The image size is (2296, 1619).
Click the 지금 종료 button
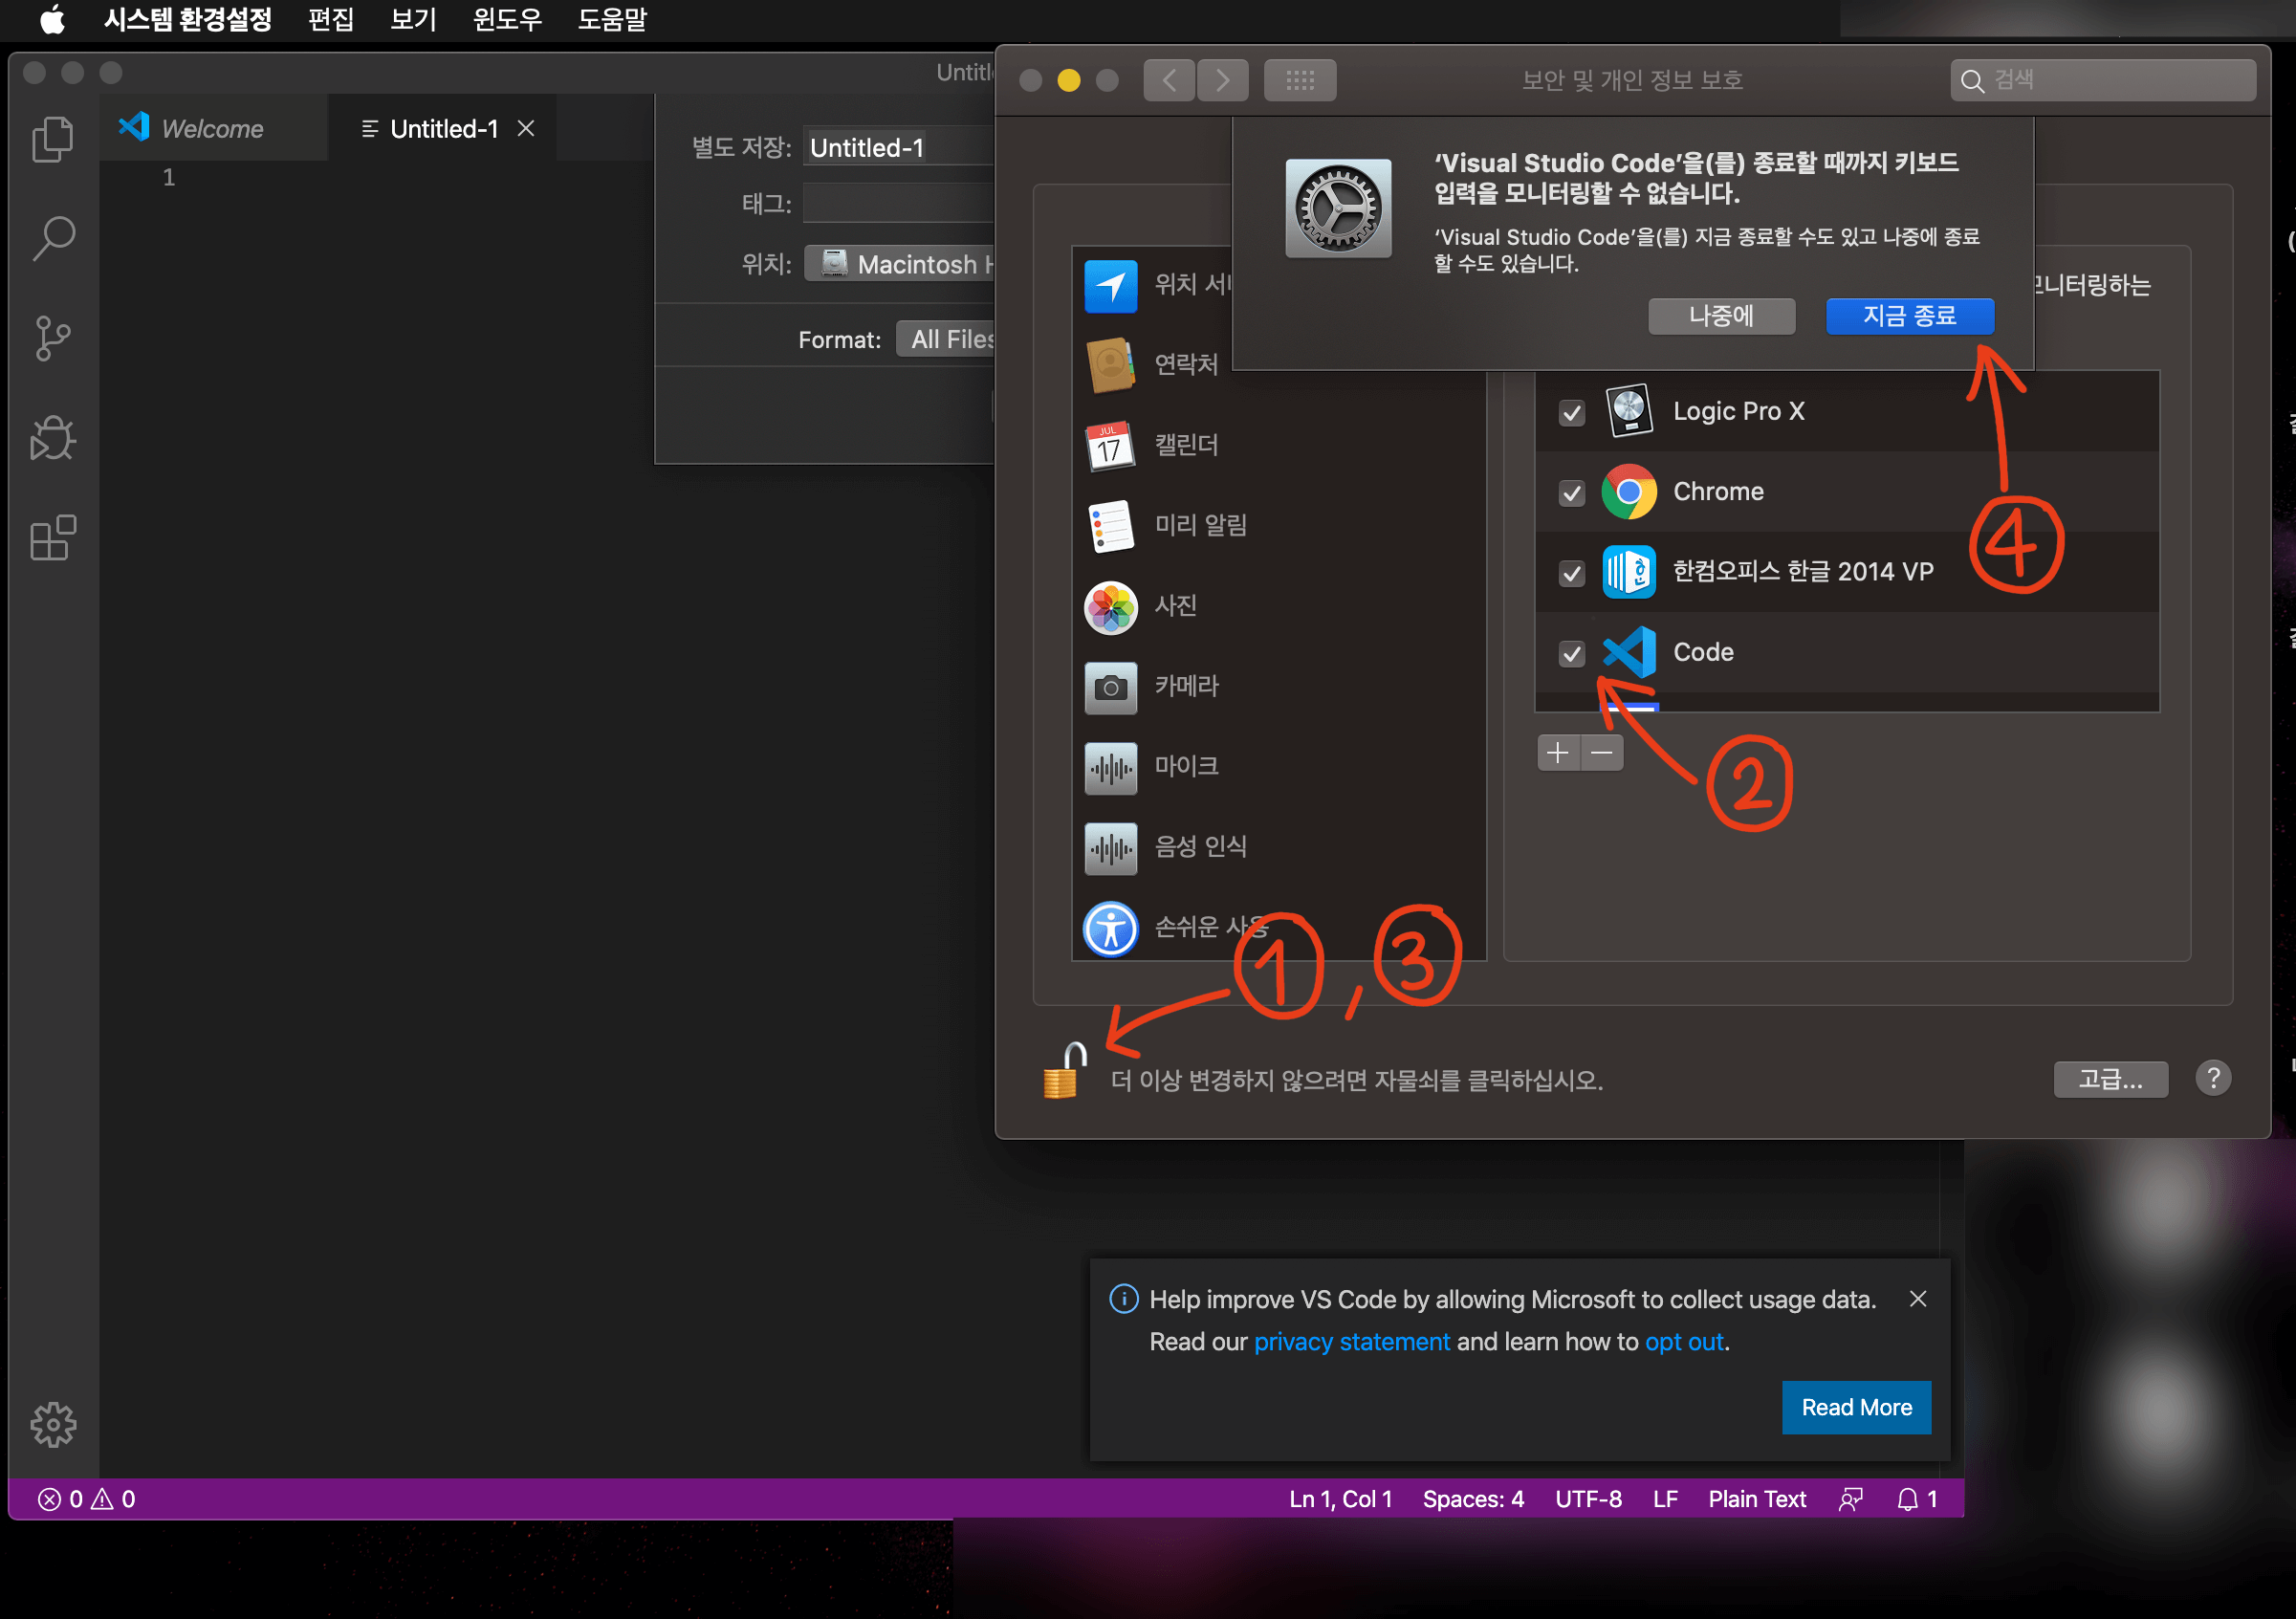point(1909,316)
